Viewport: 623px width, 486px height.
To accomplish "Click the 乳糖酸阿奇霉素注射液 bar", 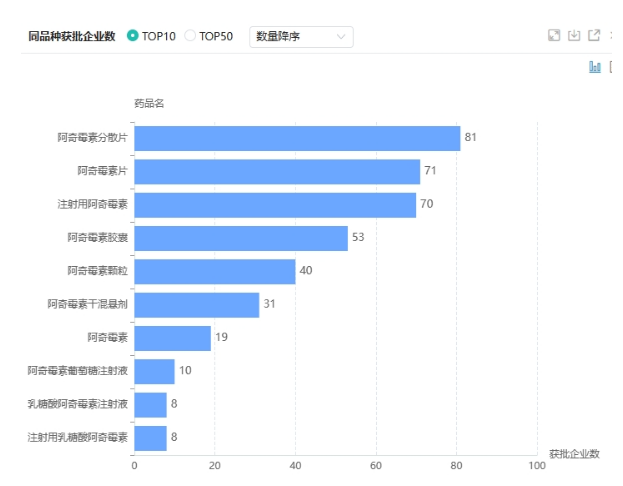I will click(150, 404).
